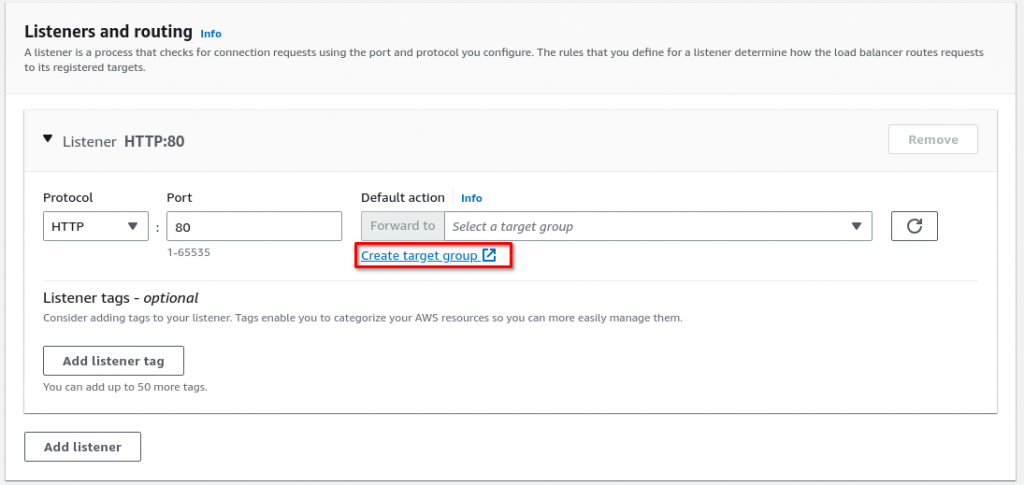Screen dimensions: 1024x485
Task: Click the Add listener tag button
Action: coord(113,361)
